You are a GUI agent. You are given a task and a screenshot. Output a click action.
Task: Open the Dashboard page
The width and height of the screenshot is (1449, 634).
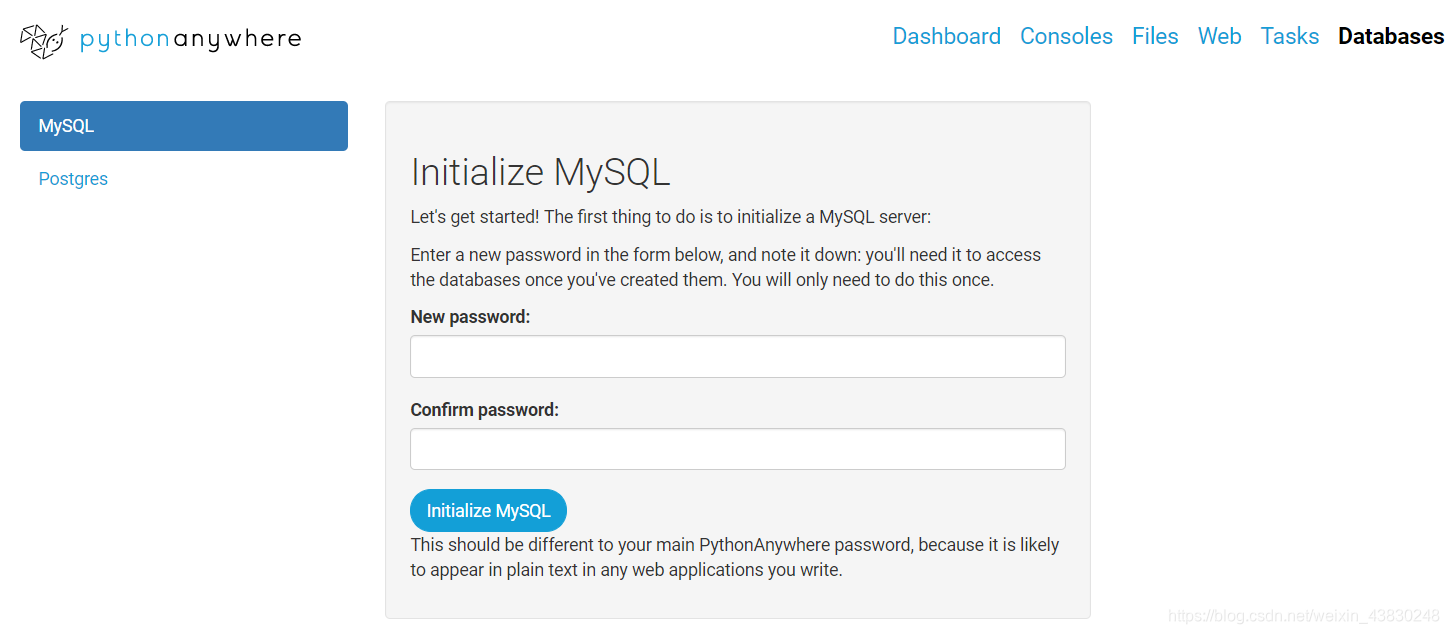pos(946,36)
